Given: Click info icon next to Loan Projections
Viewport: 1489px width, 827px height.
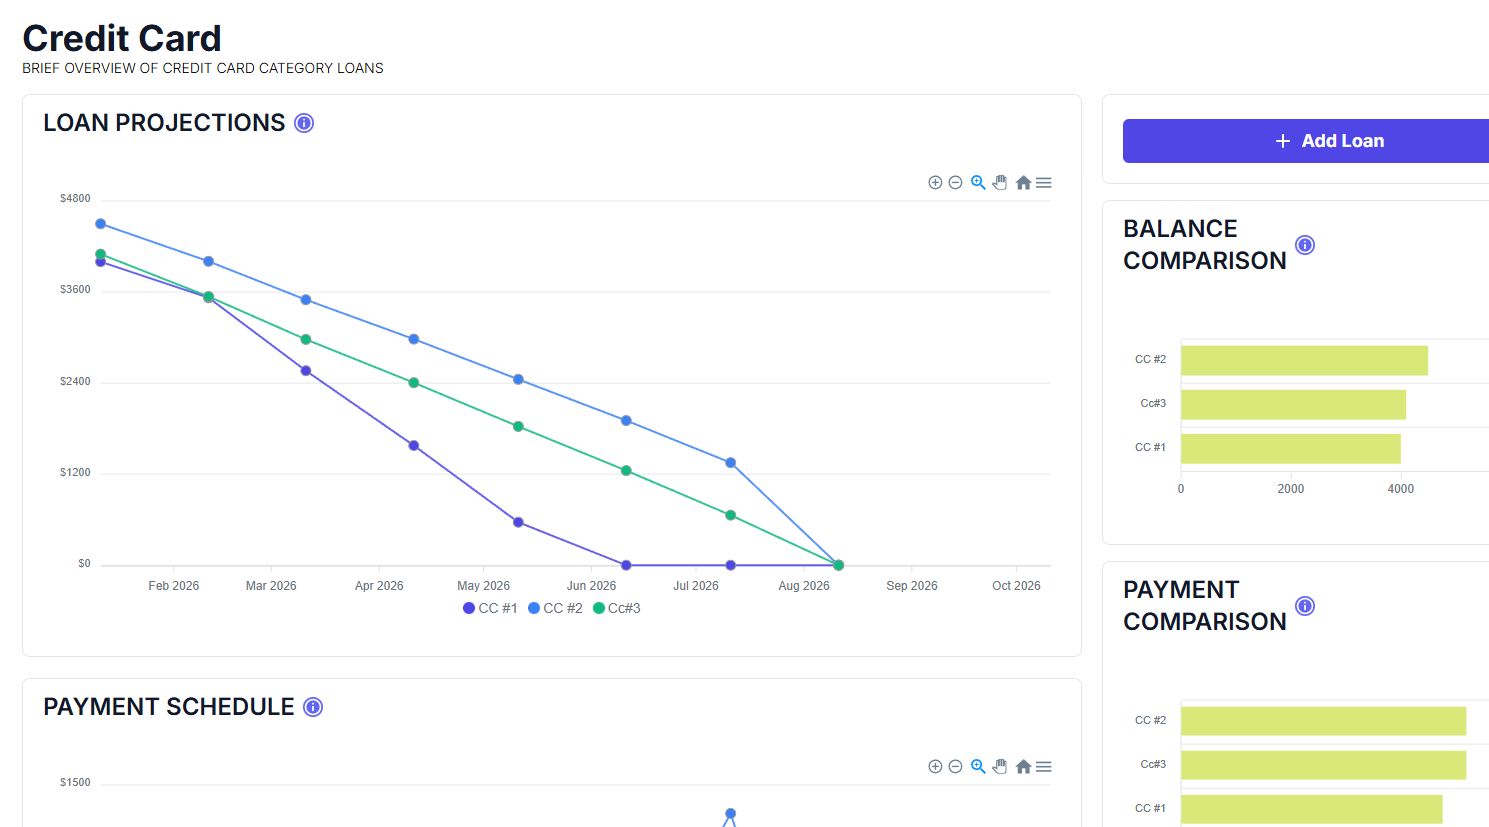Looking at the screenshot, I should click(x=304, y=123).
